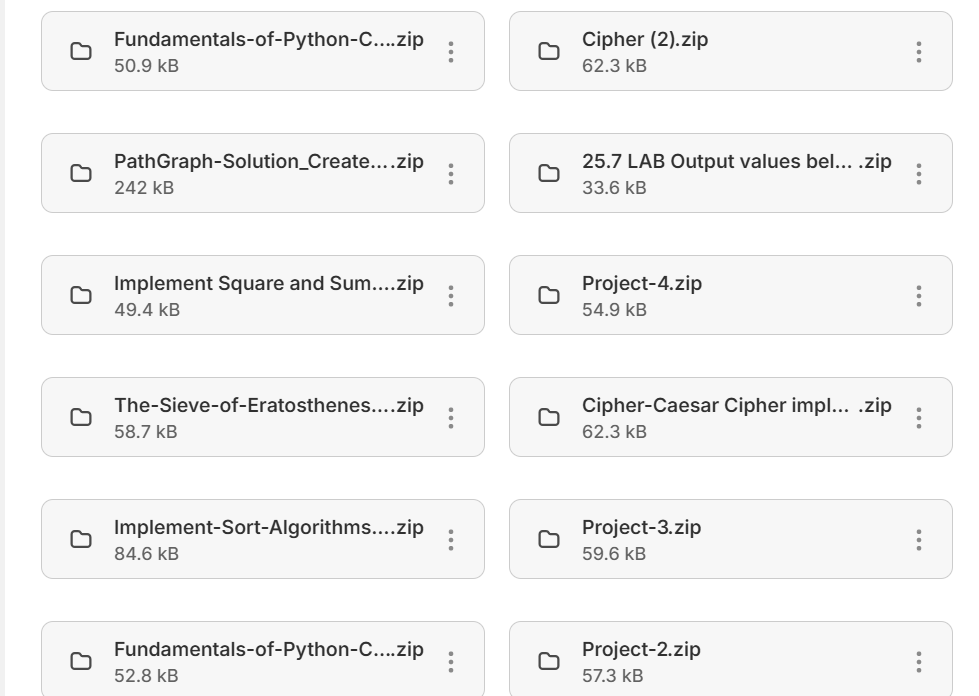Click the folder icon for 25.7 LAB Output zip

(x=548, y=173)
